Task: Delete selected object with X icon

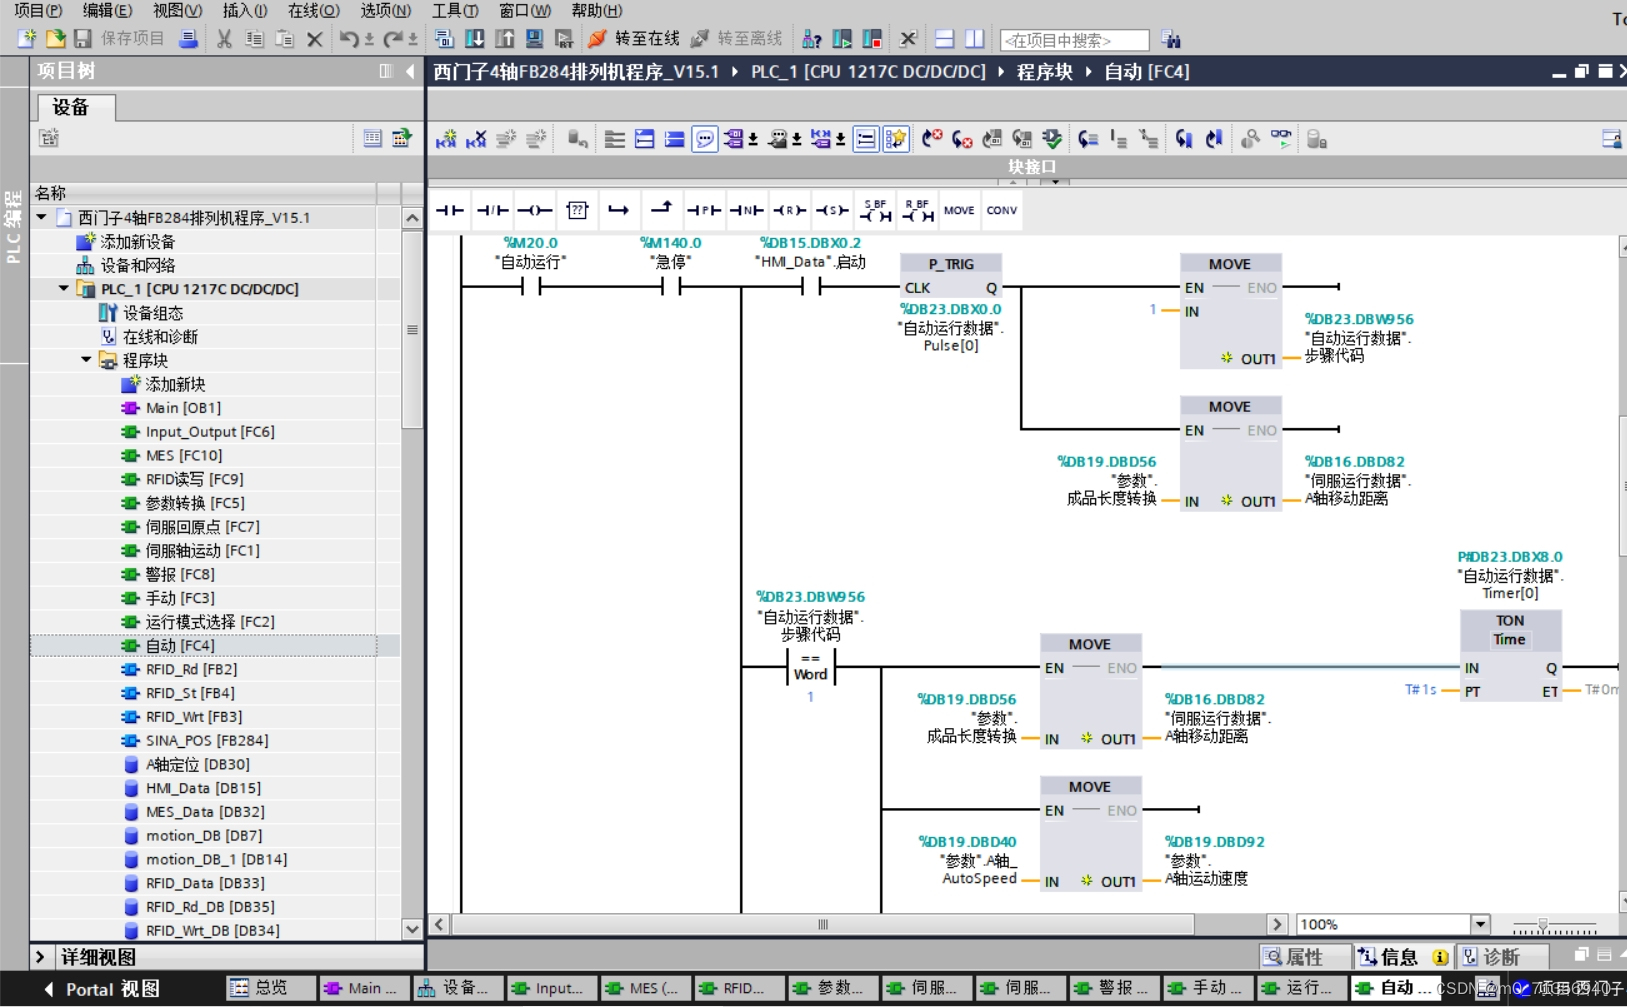Action: tap(314, 39)
